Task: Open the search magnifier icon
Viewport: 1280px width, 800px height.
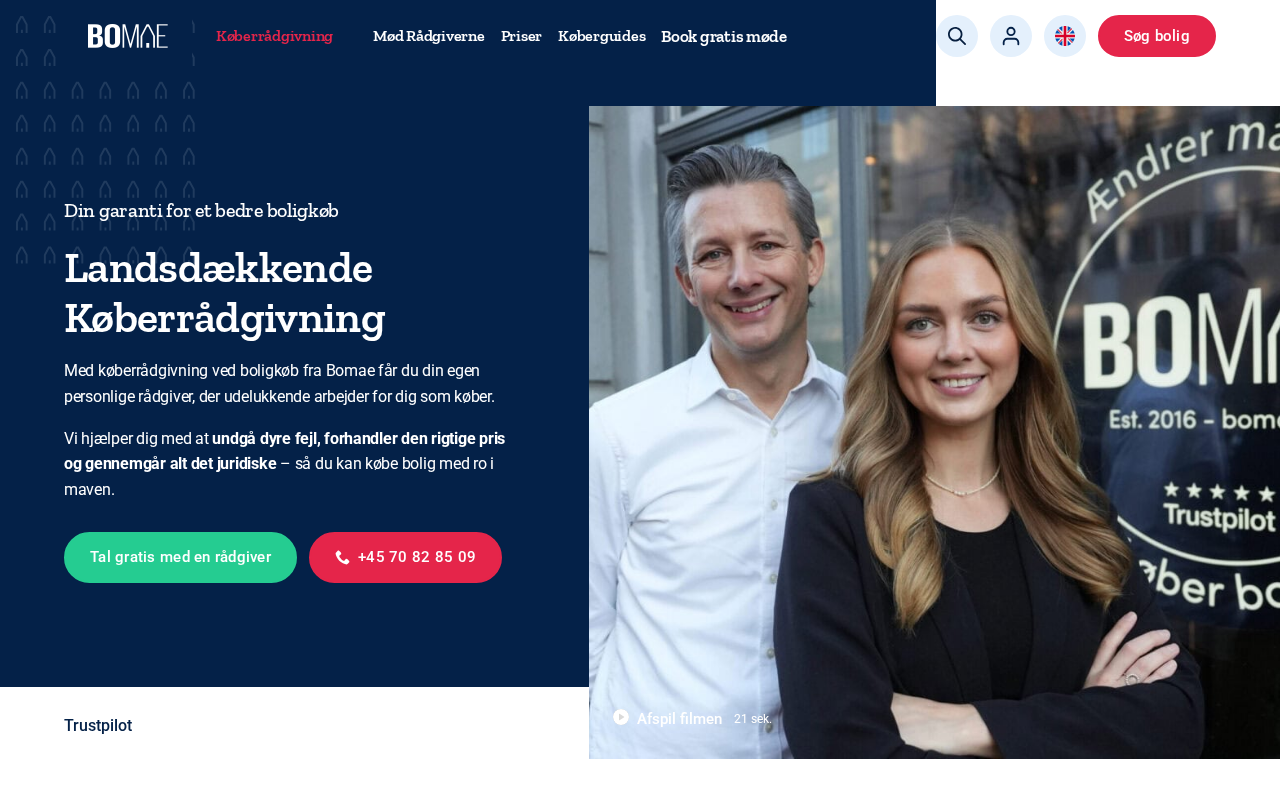Action: tap(957, 36)
